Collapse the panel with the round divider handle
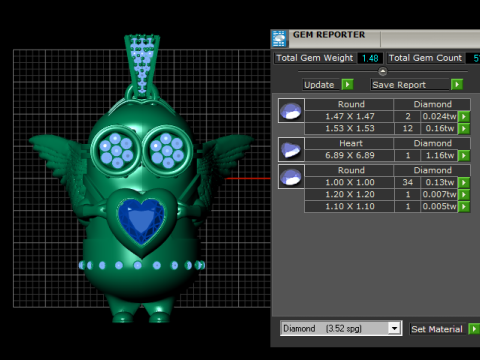480x360 pixels. pyautogui.click(x=383, y=71)
